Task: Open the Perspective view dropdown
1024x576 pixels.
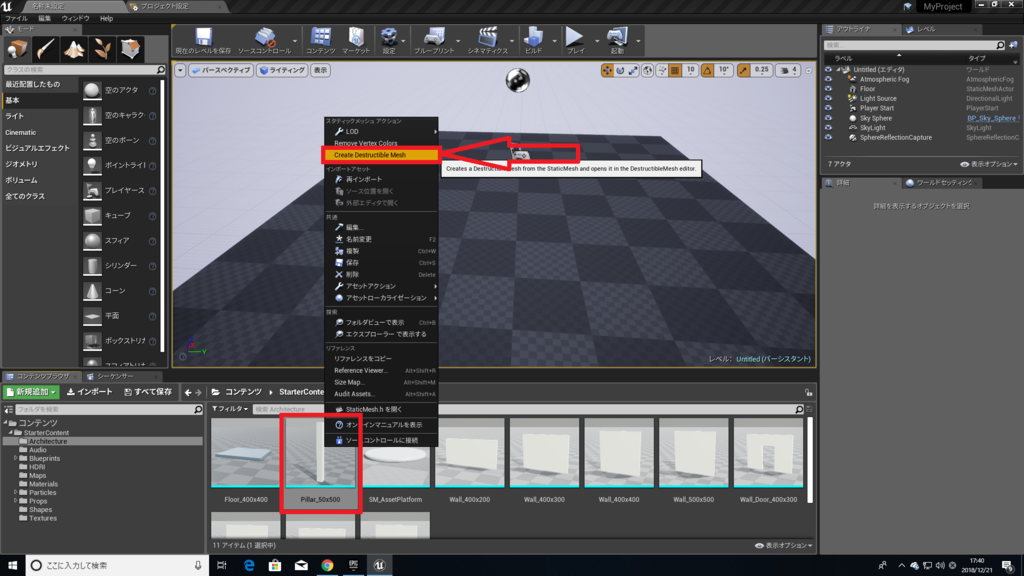Action: pos(221,71)
